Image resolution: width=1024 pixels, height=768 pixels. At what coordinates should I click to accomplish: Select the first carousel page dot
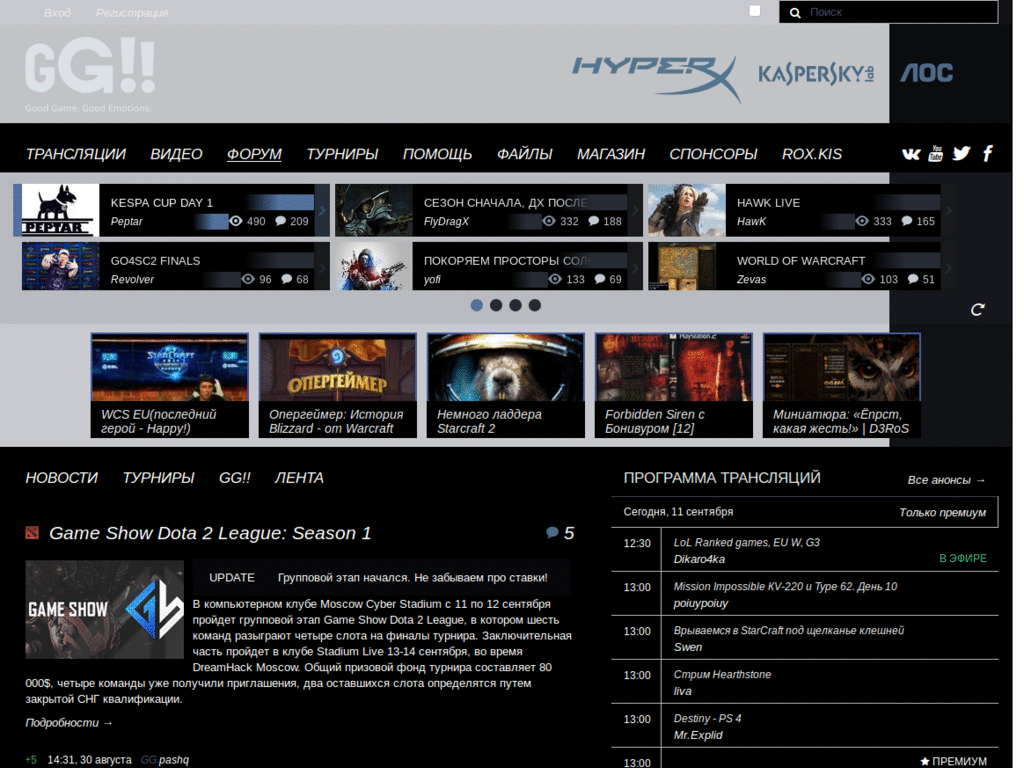477,305
